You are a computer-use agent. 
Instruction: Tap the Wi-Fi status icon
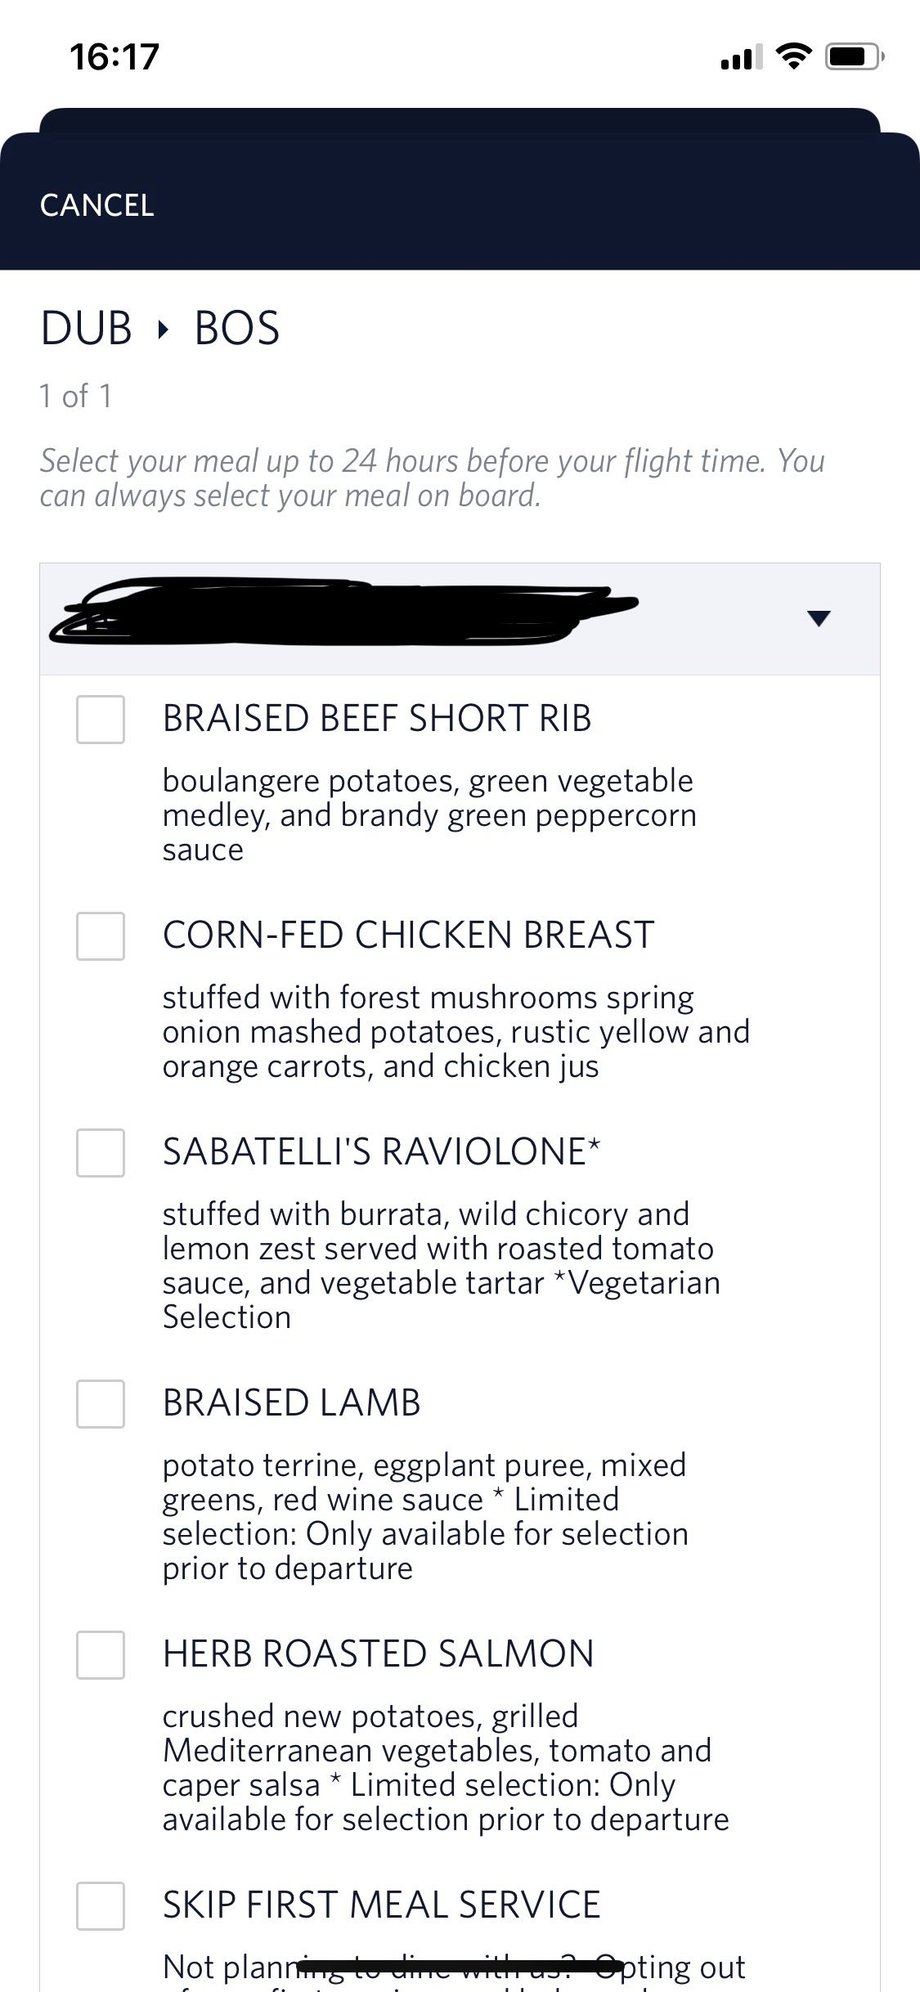[x=794, y=57]
